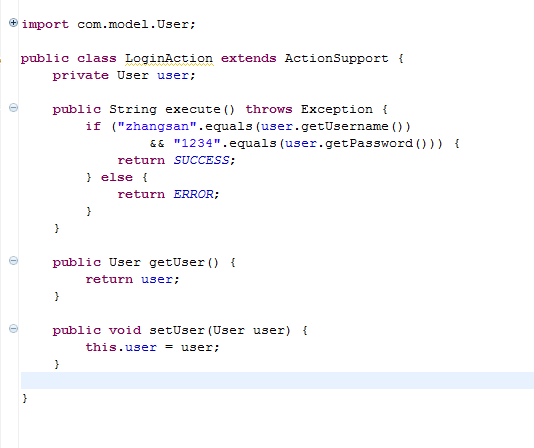Screen dimensions: 534x448
Task: Click the ActionSupport superclass name
Action: tap(336, 59)
